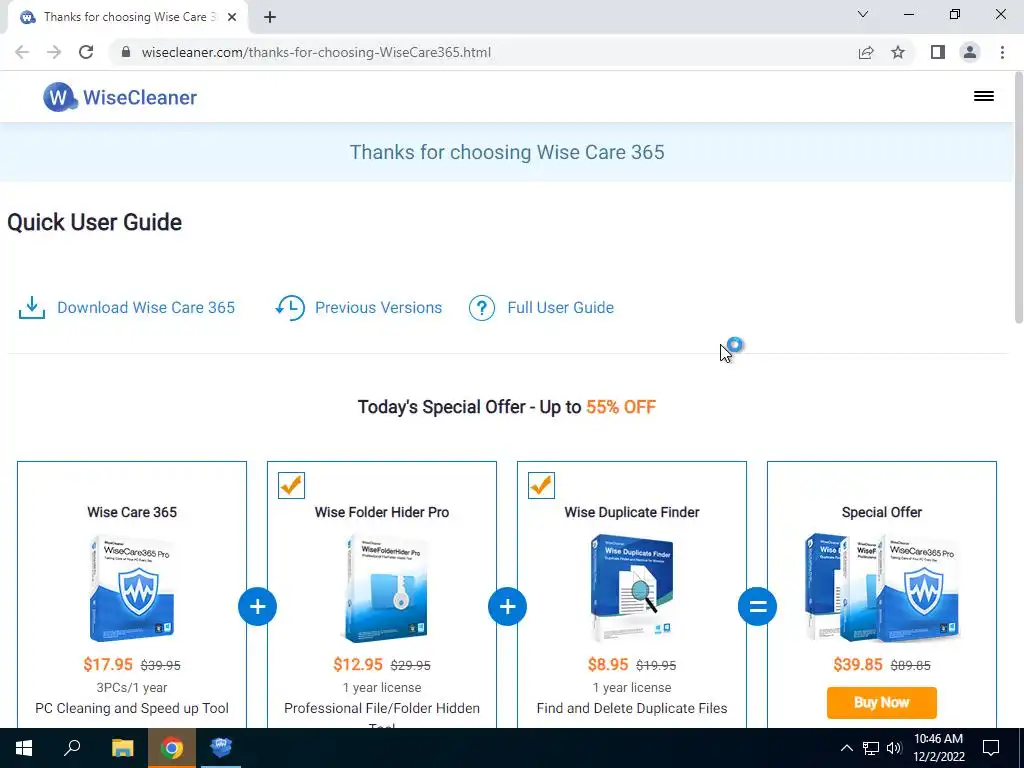Click the Wise Duplicate Finder box image
1024x768 pixels.
(x=632, y=587)
